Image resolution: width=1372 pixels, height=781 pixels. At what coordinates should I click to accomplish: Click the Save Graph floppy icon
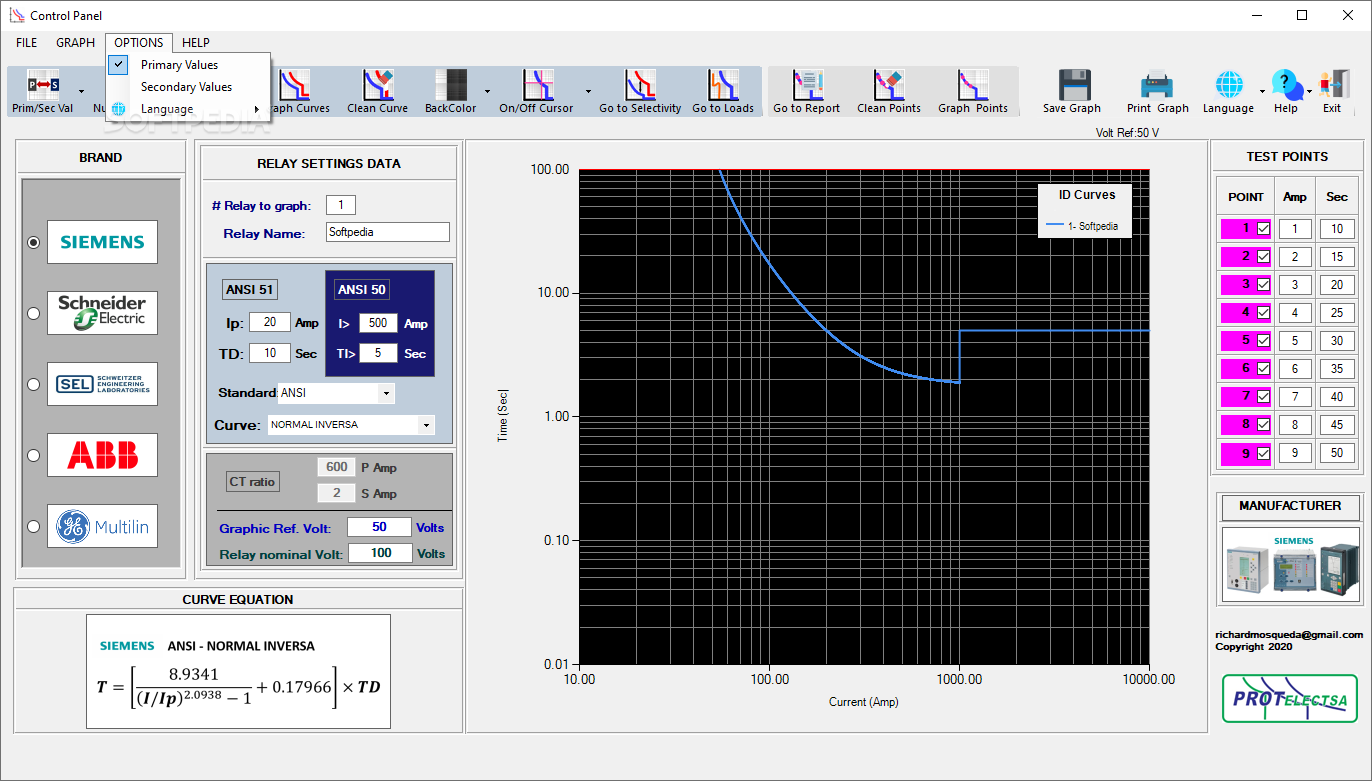[x=1074, y=86]
